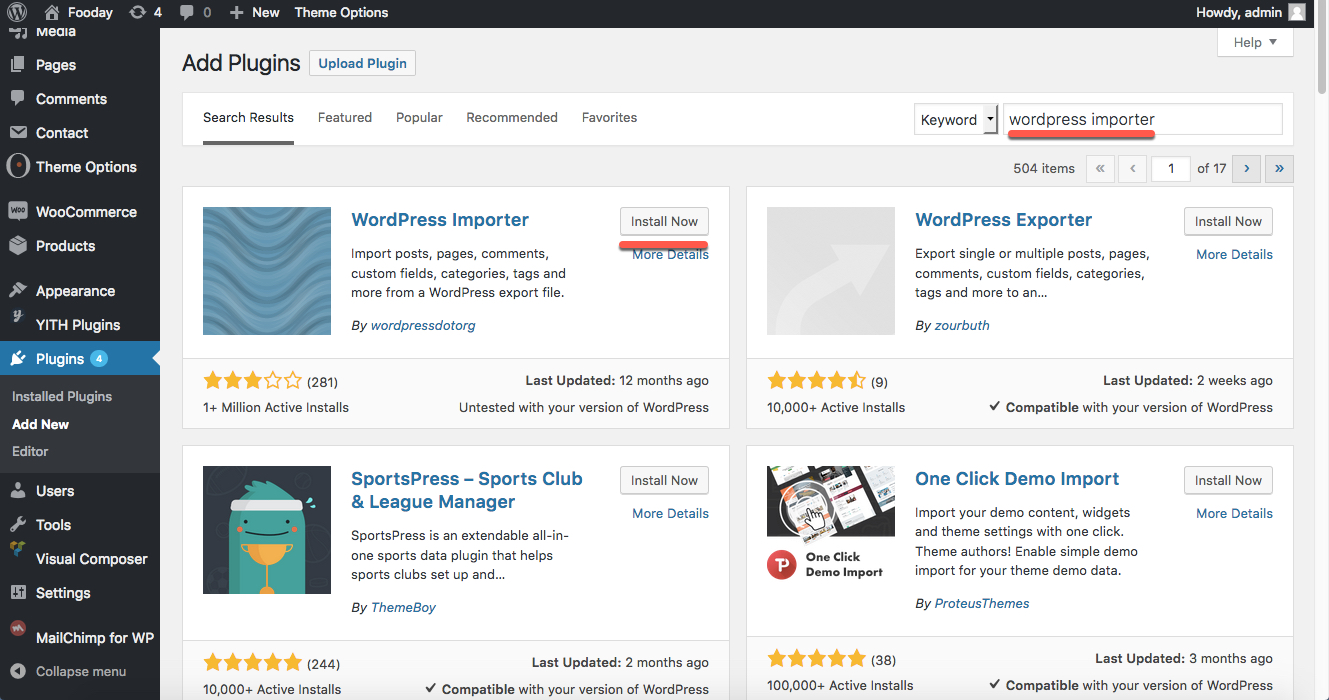Select Add New plugins submenu item
This screenshot has height=700, width=1329.
coord(40,424)
